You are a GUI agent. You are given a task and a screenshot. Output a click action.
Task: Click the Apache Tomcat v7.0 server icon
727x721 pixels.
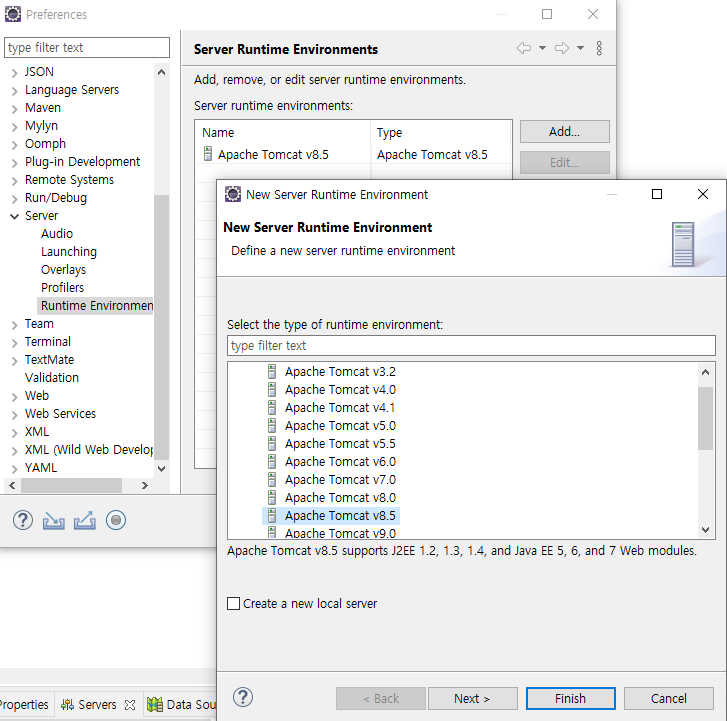[x=272, y=479]
